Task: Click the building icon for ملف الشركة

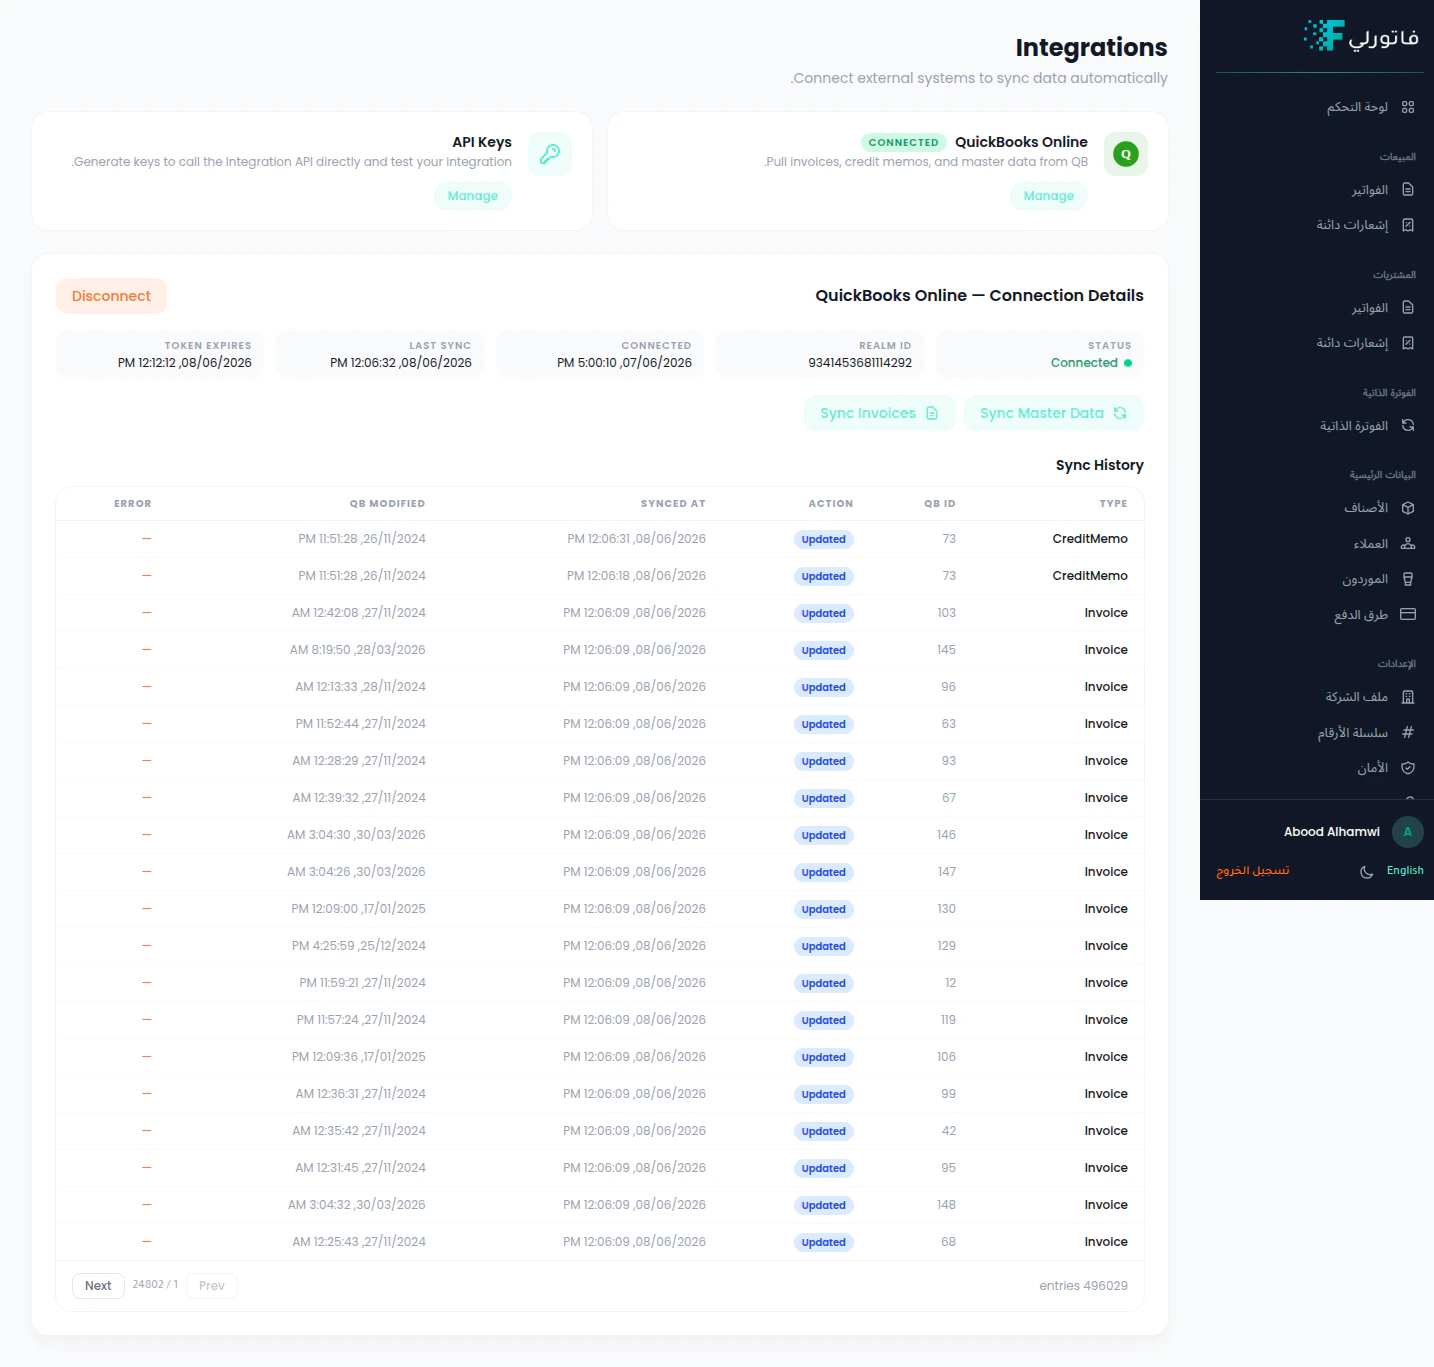Action: pos(1408,697)
